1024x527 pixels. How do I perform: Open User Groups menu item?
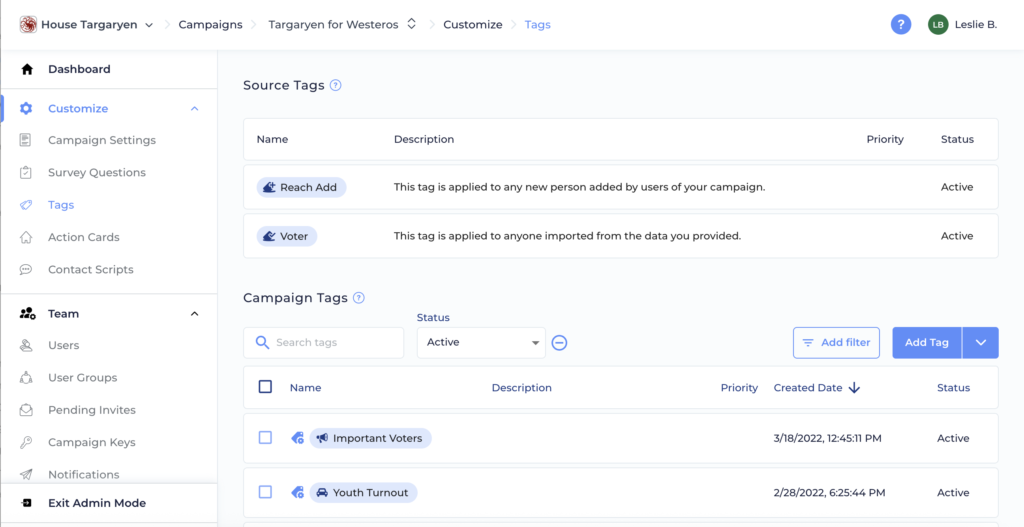coord(82,377)
